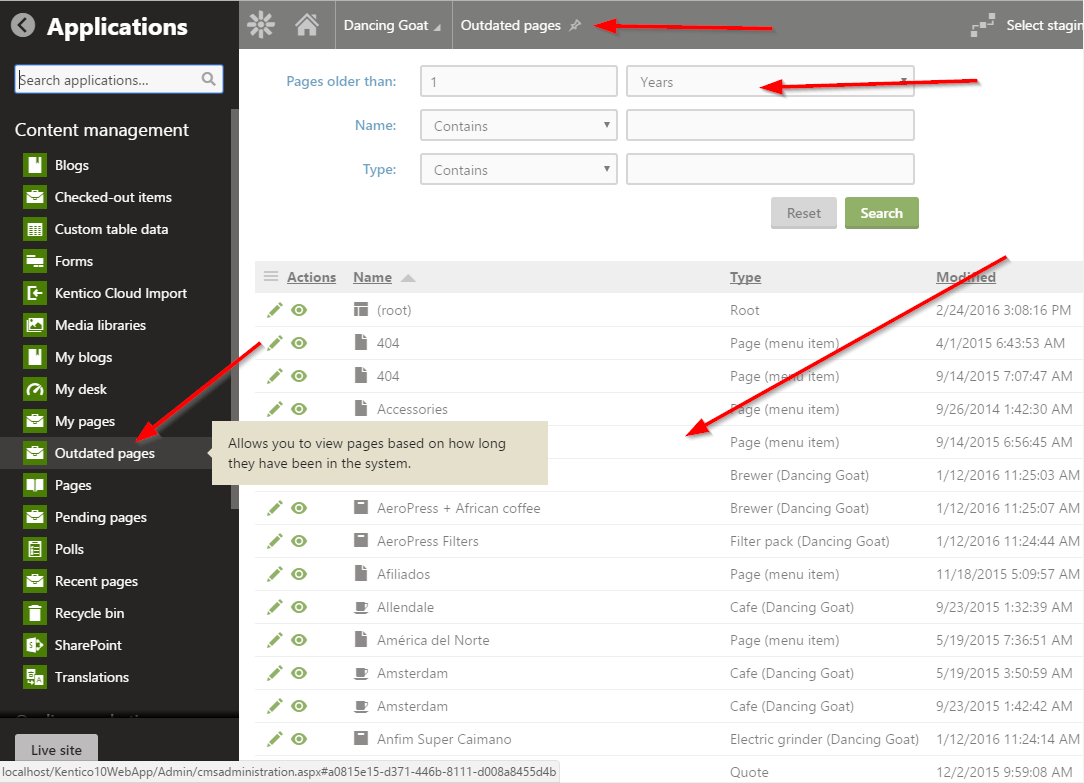Open the Recycle bin application
This screenshot has width=1084, height=783.
pos(94,613)
